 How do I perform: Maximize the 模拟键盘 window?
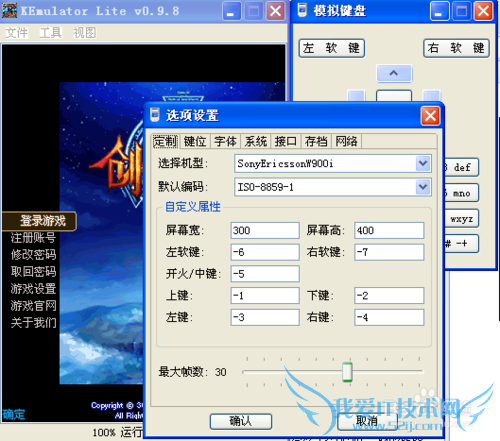coord(461,11)
